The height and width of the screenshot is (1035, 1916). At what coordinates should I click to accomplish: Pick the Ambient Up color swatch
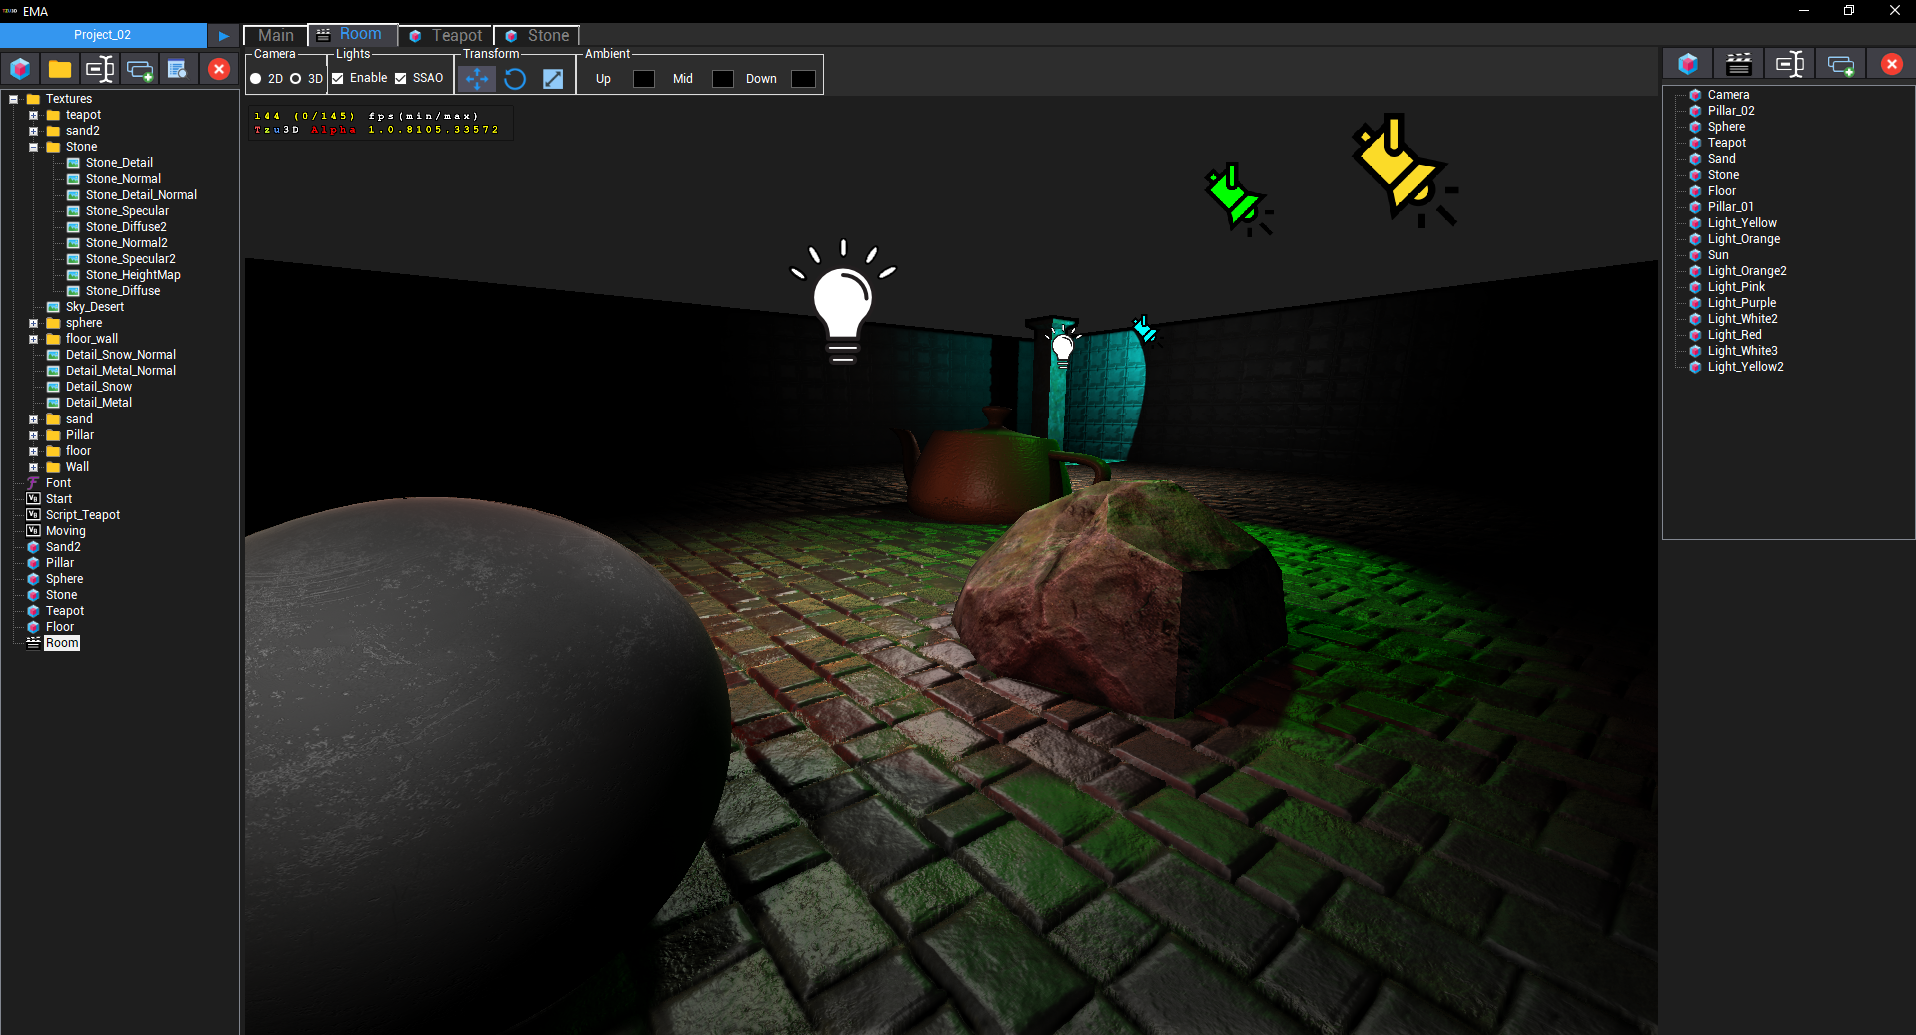coord(644,79)
